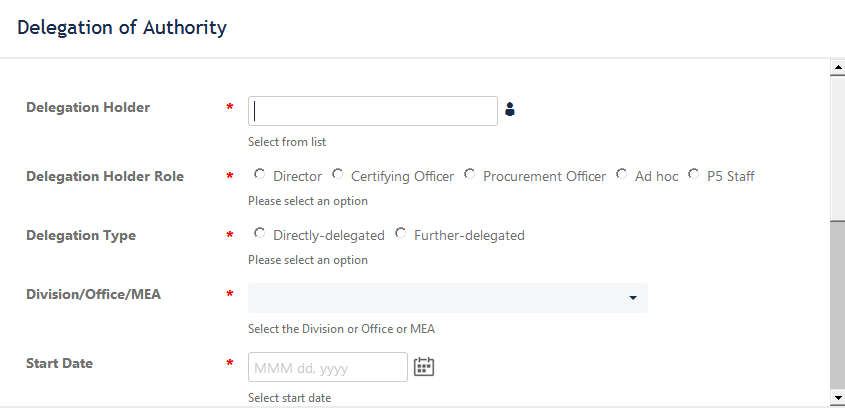Select the Director role radio button
Screen dimensions: 845x409
(260, 174)
